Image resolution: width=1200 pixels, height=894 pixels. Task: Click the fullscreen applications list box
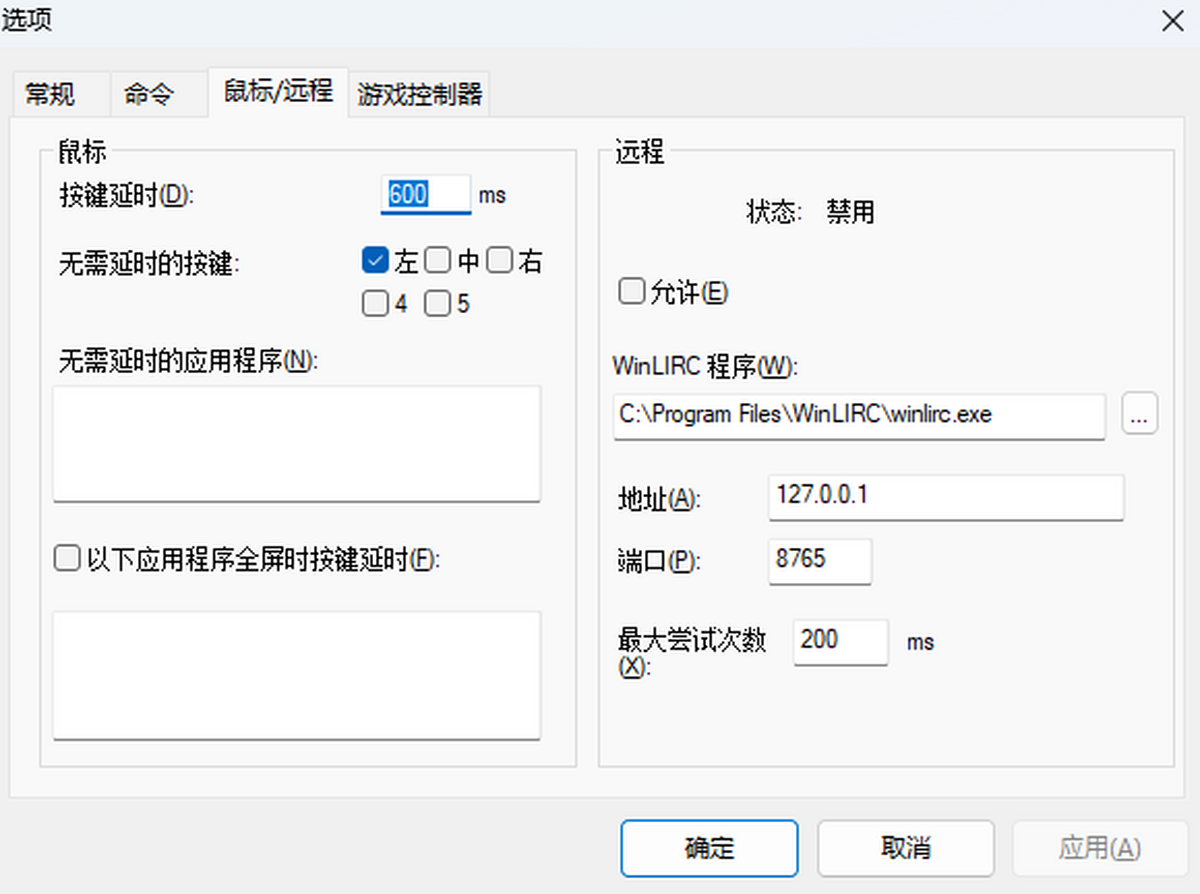pyautogui.click(x=296, y=675)
